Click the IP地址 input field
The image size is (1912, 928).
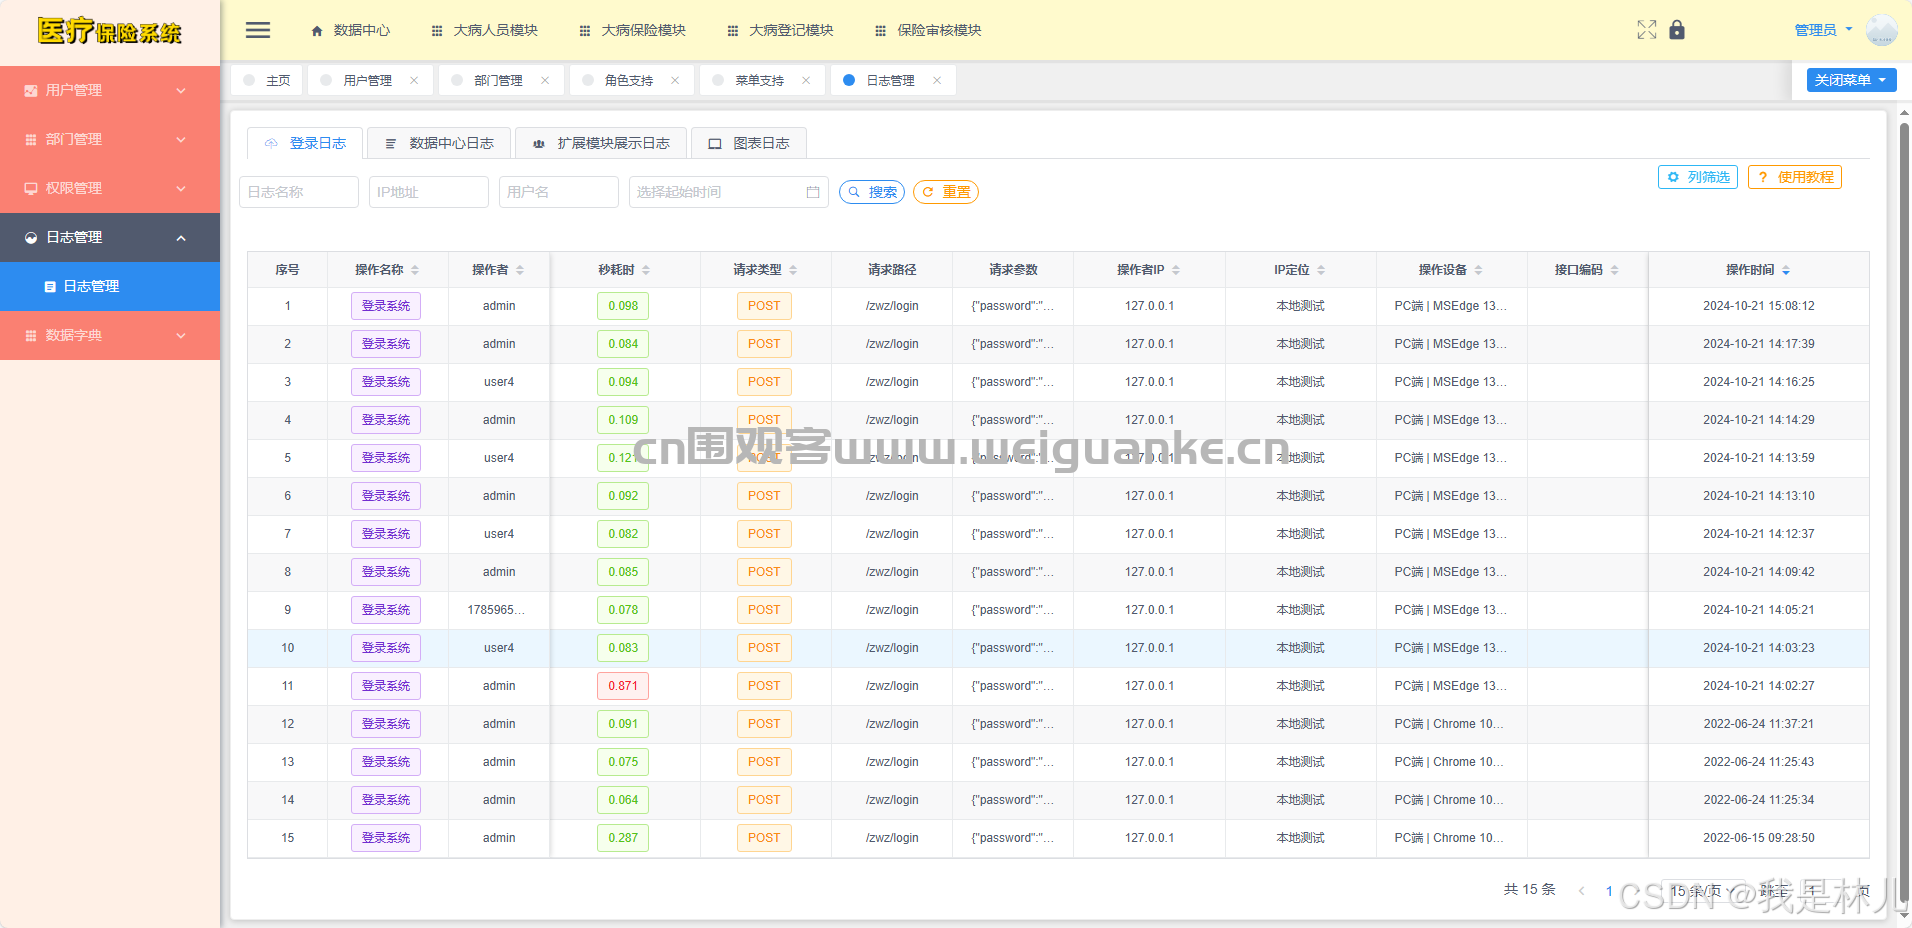[429, 192]
